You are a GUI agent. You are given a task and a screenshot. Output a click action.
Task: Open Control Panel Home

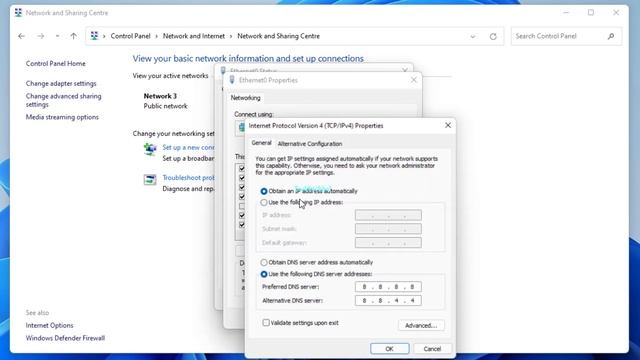pyautogui.click(x=56, y=64)
